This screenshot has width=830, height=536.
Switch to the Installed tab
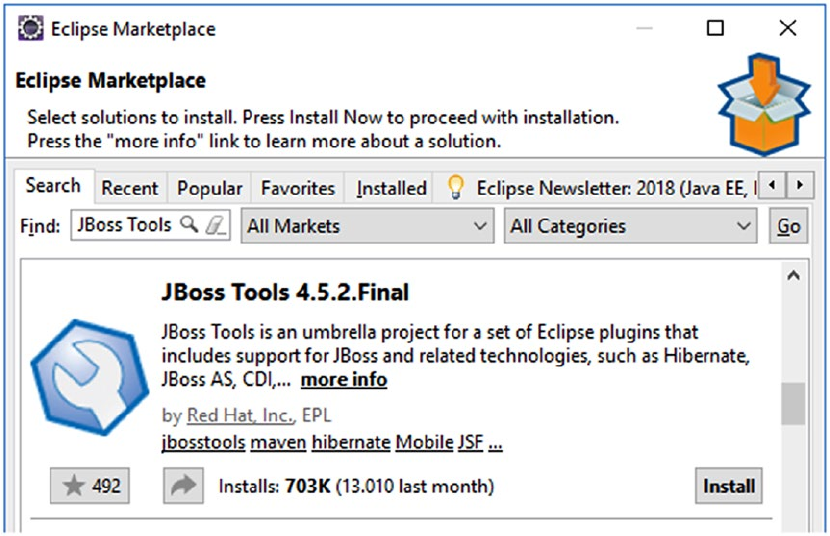pos(391,188)
